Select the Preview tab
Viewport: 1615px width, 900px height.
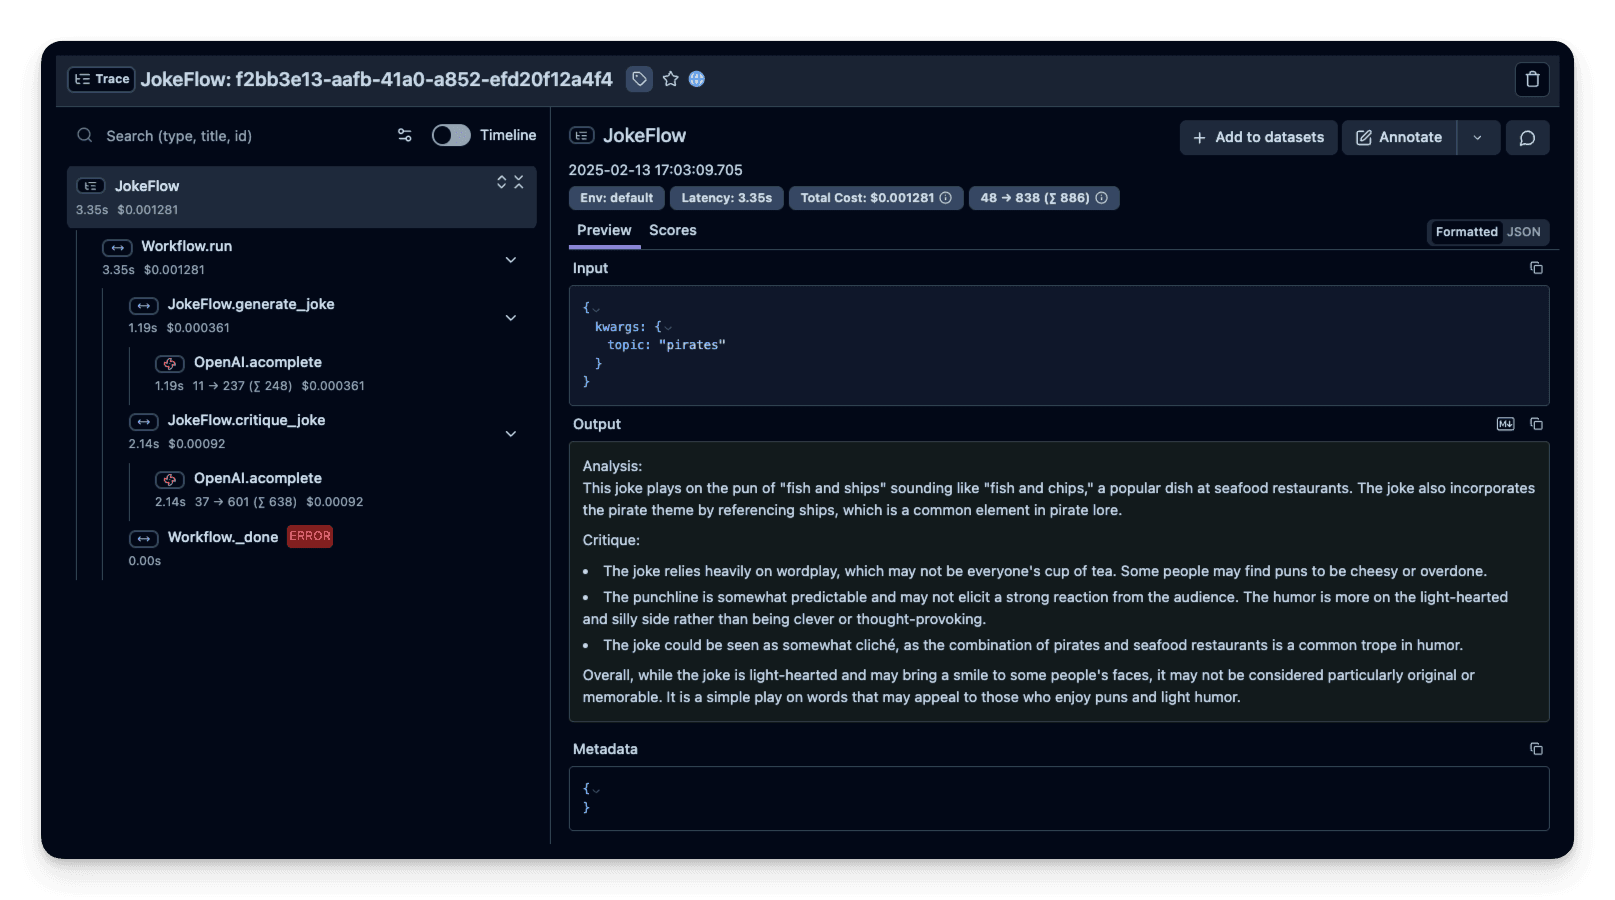pos(604,230)
